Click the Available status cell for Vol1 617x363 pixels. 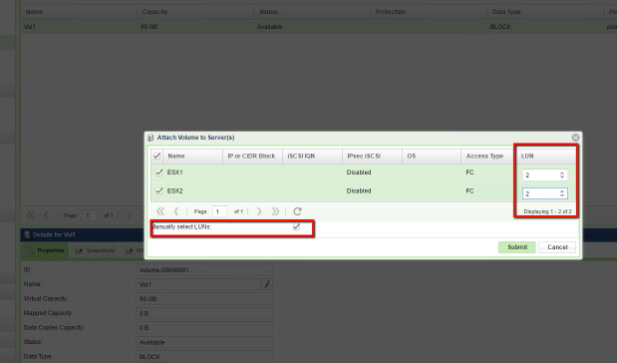(270, 27)
